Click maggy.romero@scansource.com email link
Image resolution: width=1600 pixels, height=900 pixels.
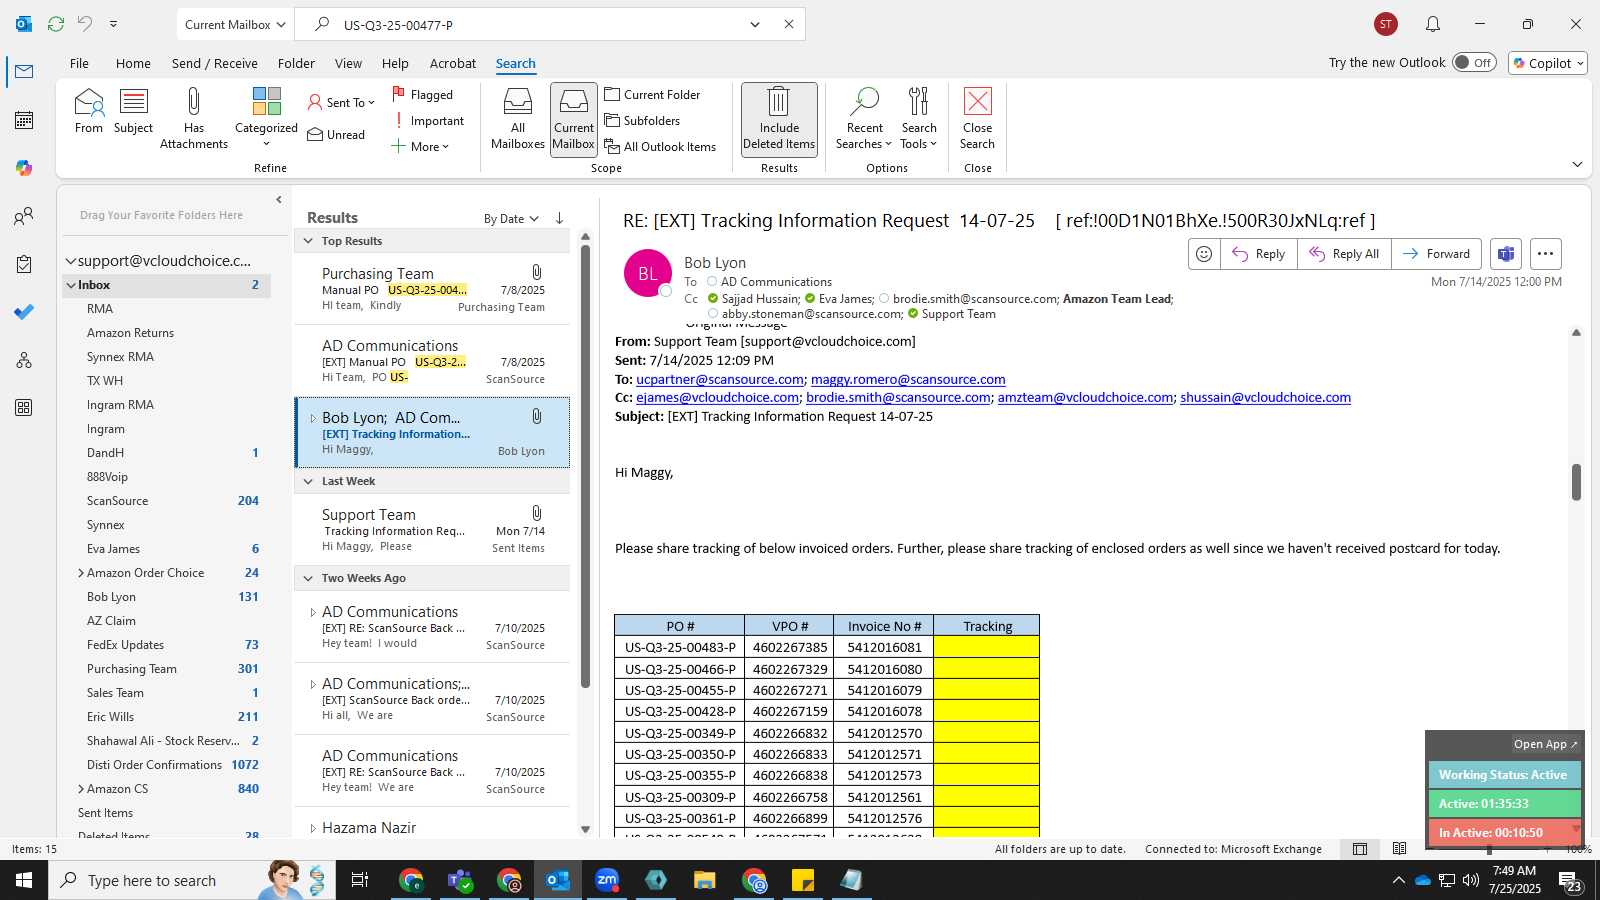[908, 379]
